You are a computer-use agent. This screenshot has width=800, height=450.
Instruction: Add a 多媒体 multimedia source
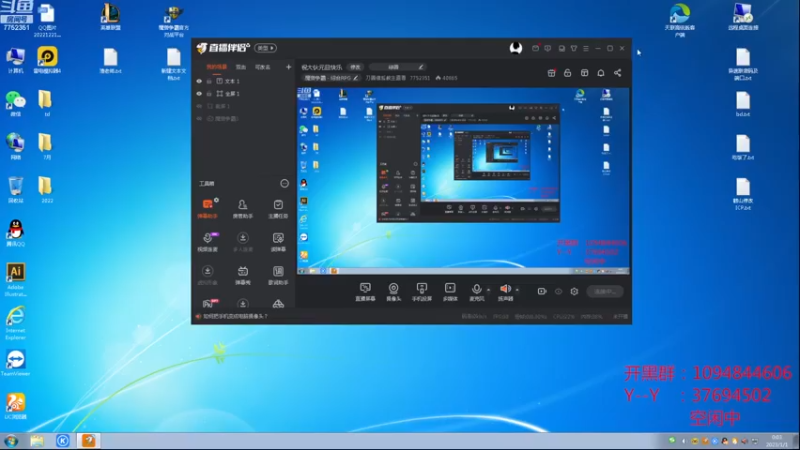(x=450, y=292)
